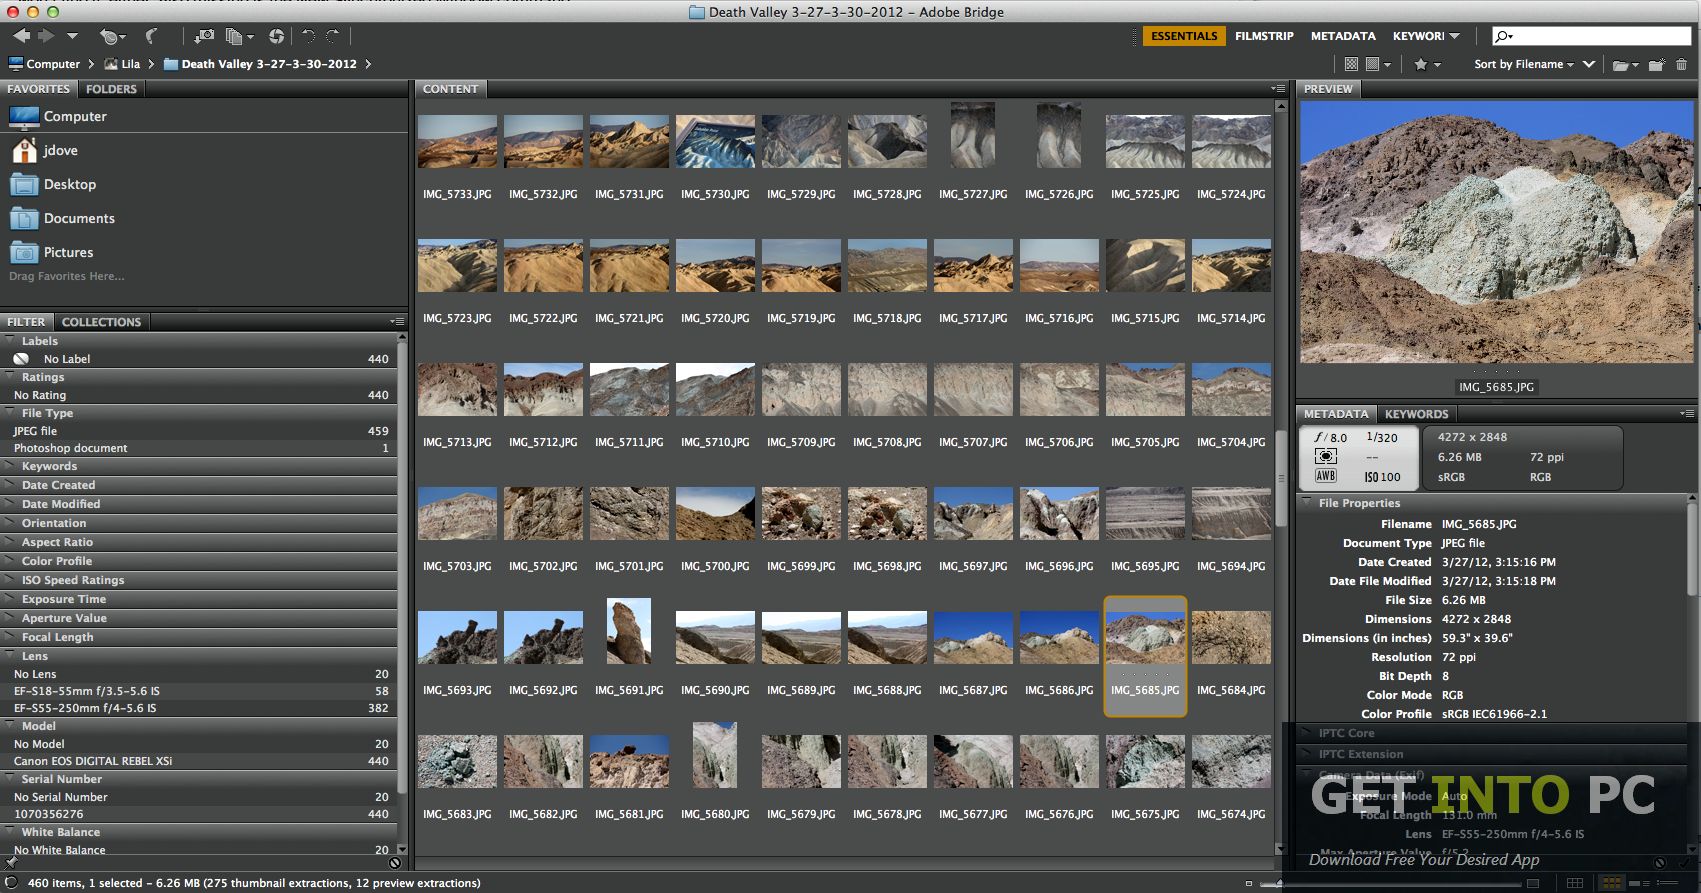The image size is (1701, 893).
Task: Toggle Canon EOS DIGITAL REBEL XSi filter
Action: pyautogui.click(x=200, y=761)
